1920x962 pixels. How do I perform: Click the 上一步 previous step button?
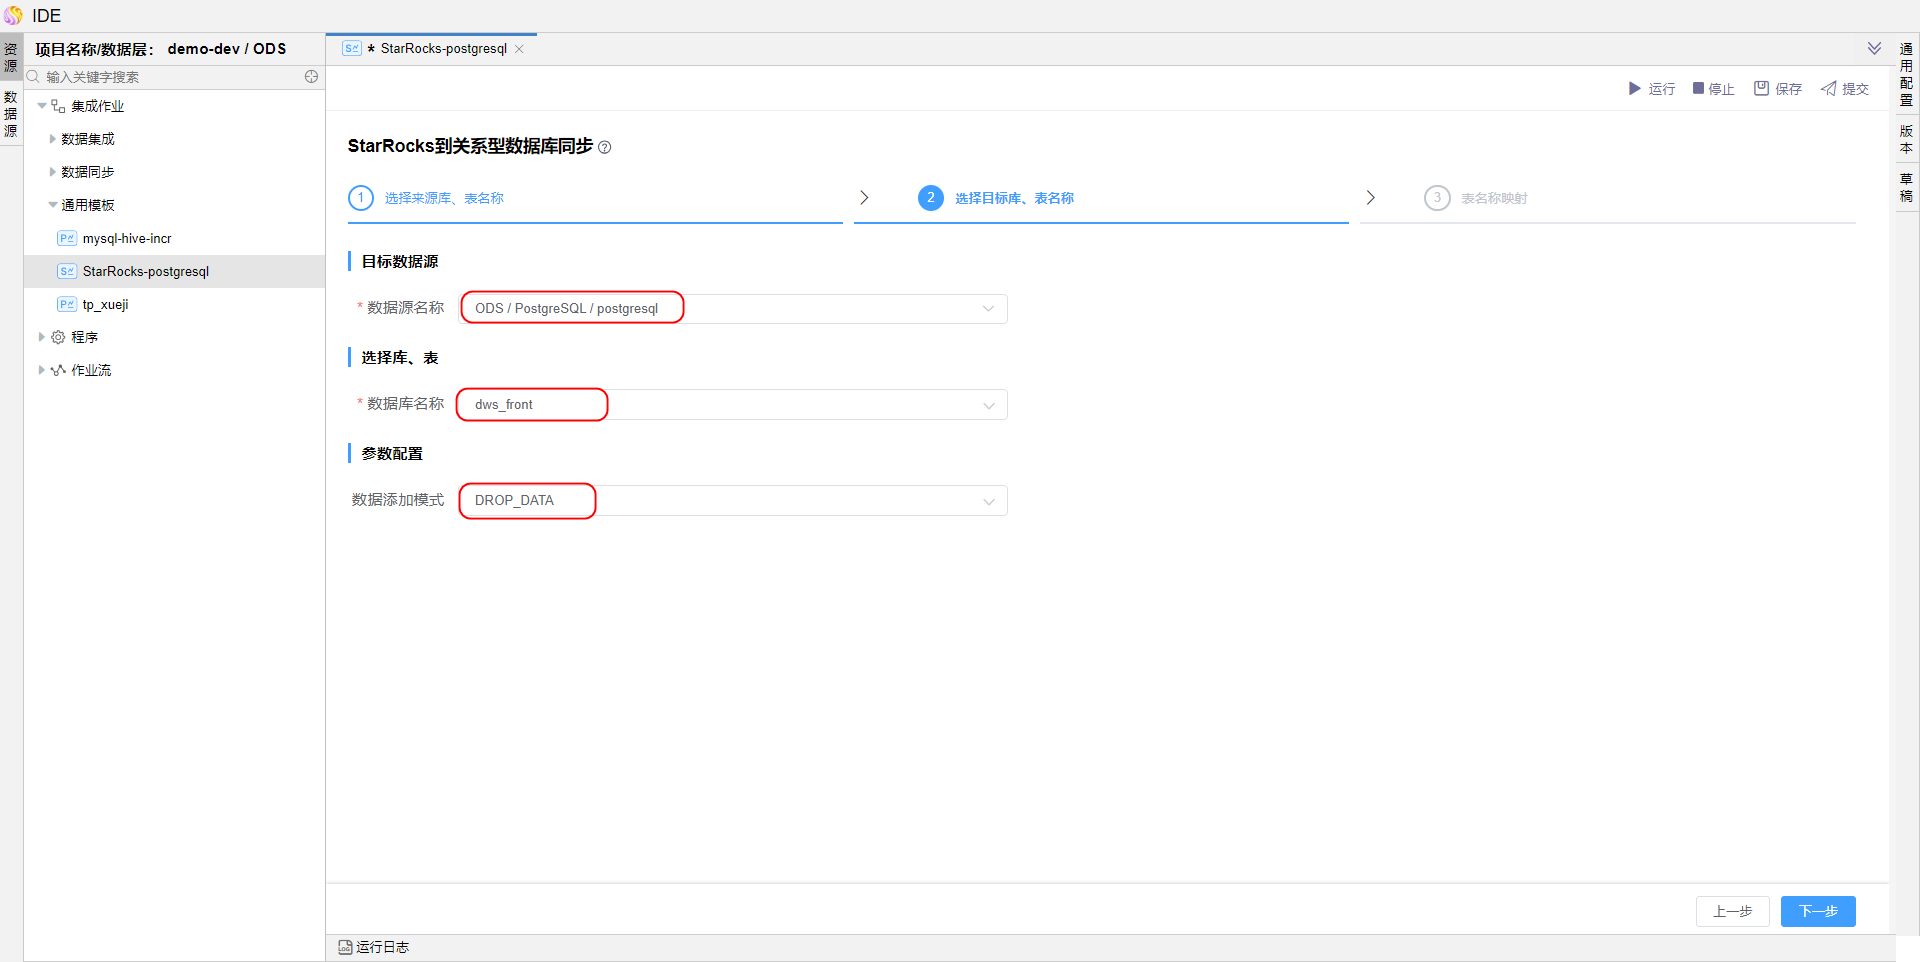[1732, 911]
